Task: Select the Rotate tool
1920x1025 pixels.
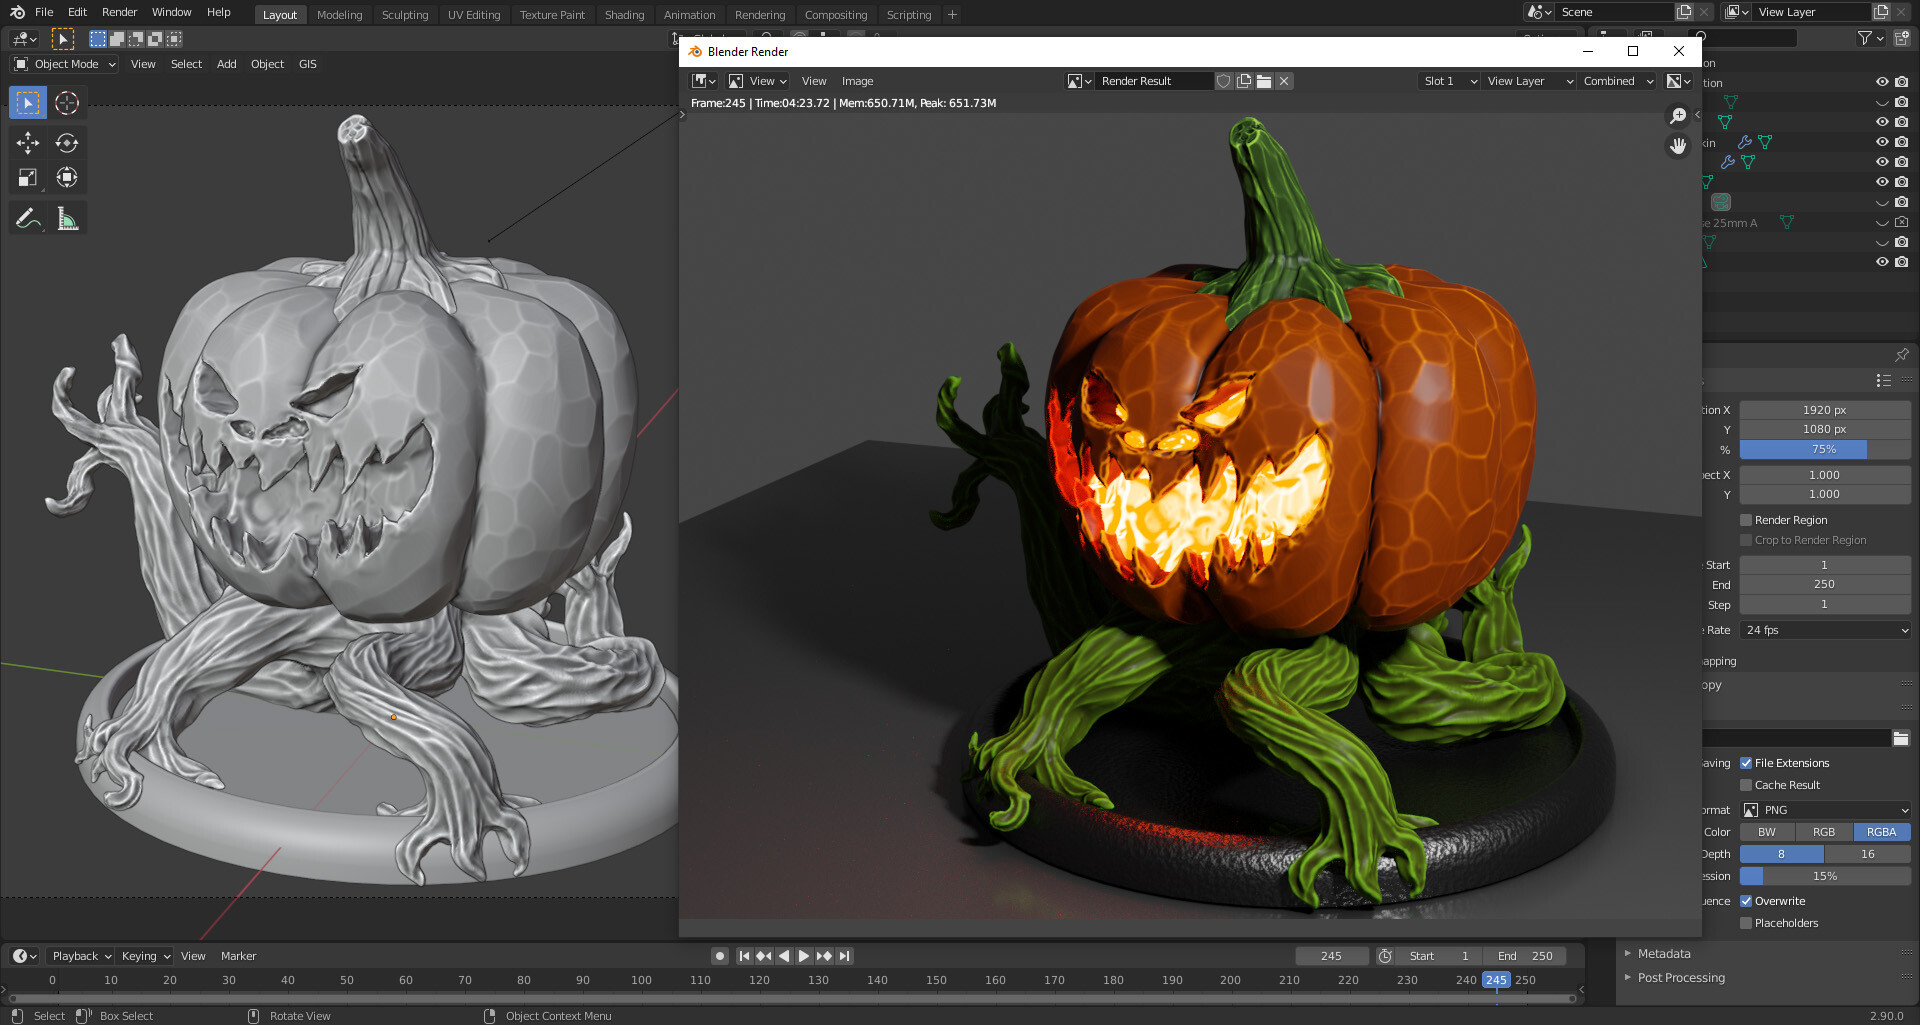Action: pyautogui.click(x=66, y=143)
